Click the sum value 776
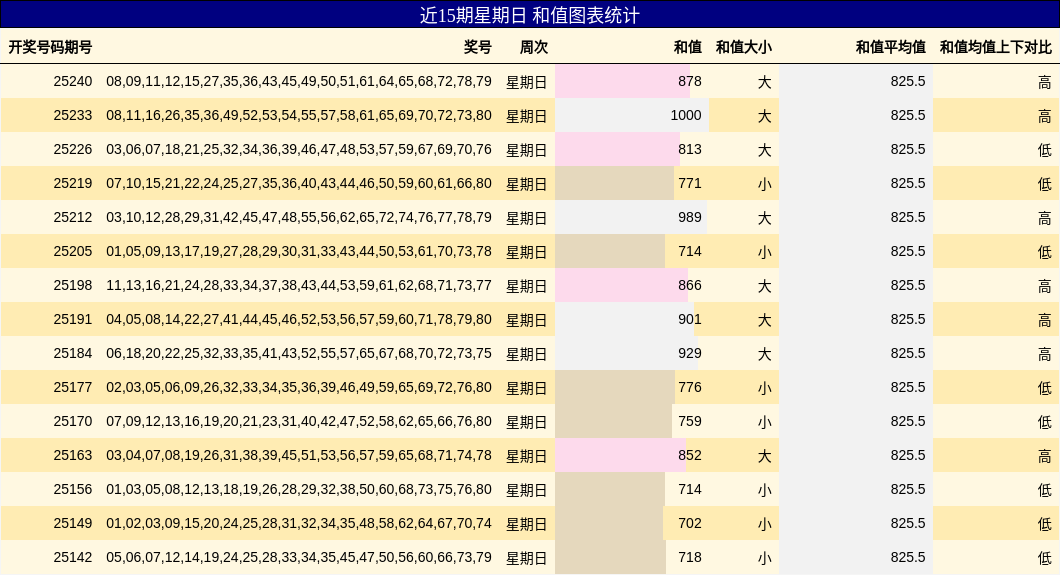 (690, 388)
